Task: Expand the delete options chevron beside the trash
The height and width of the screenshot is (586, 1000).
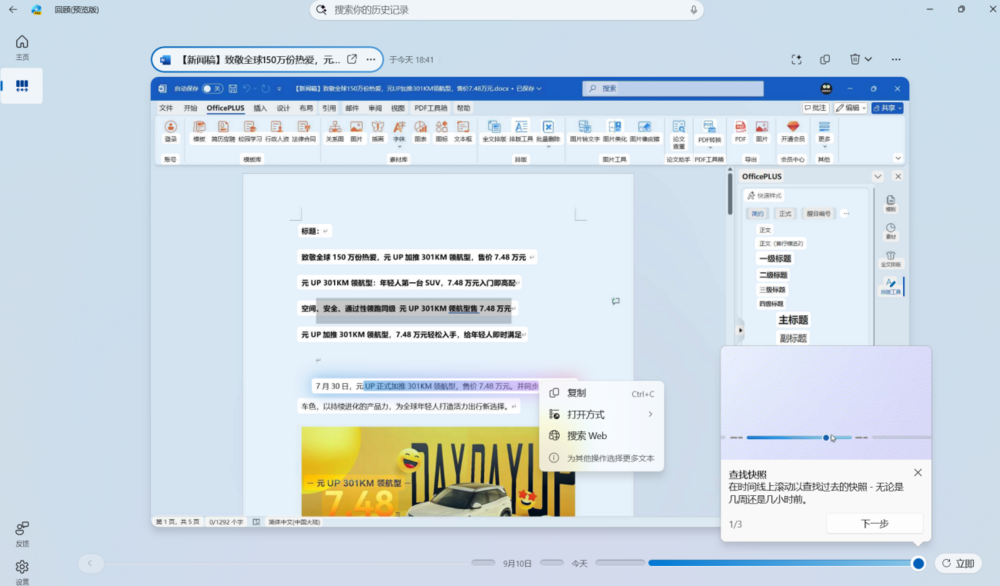Action: point(868,59)
